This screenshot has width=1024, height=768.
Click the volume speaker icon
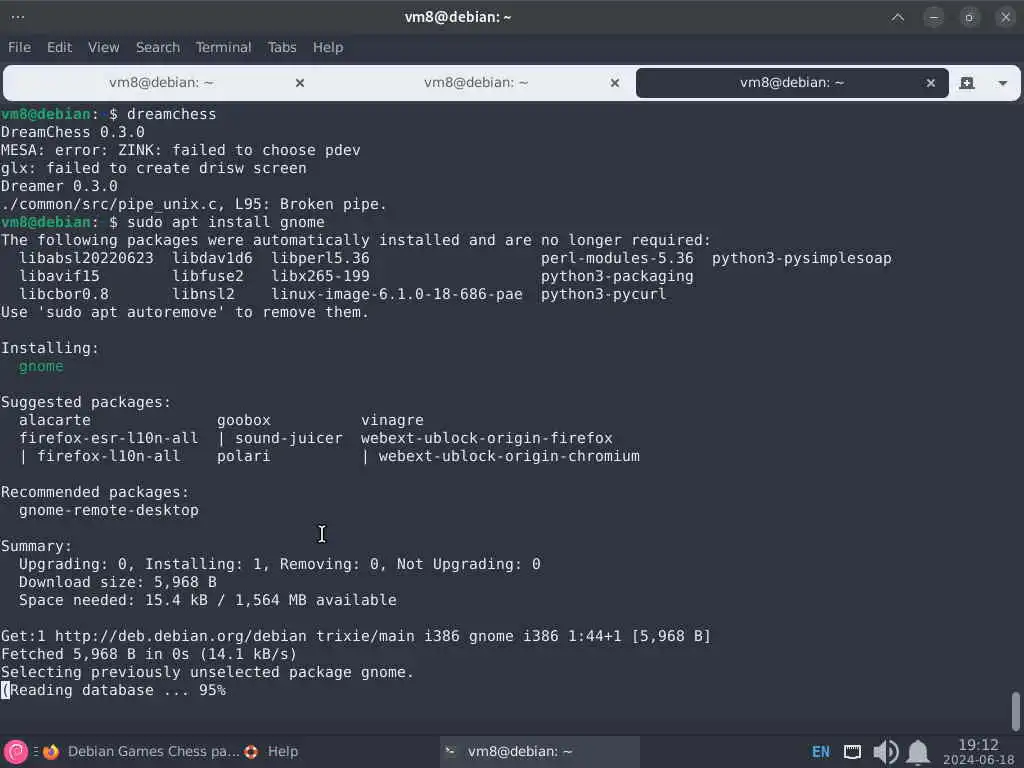pyautogui.click(x=886, y=752)
